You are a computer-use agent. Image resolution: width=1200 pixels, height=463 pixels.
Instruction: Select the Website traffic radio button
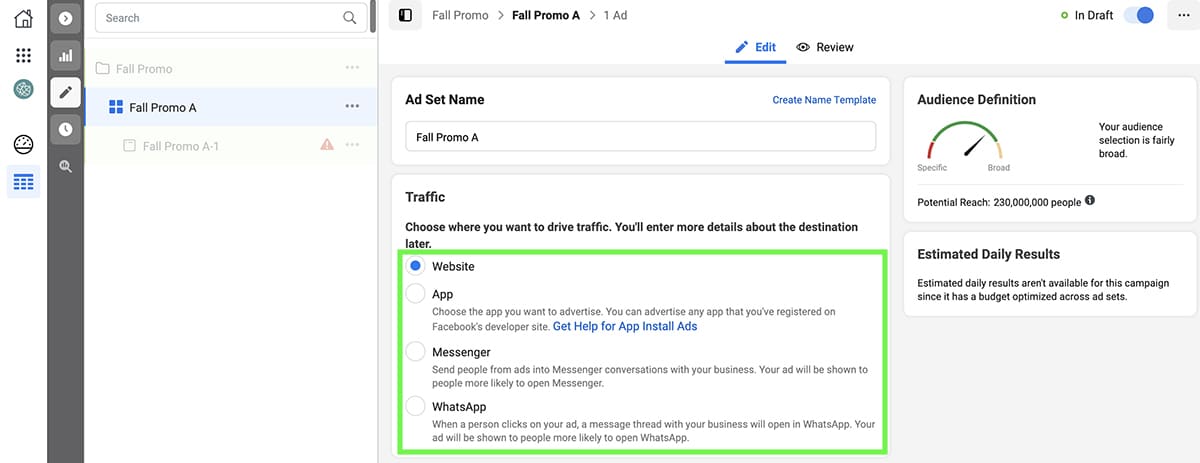(x=415, y=267)
